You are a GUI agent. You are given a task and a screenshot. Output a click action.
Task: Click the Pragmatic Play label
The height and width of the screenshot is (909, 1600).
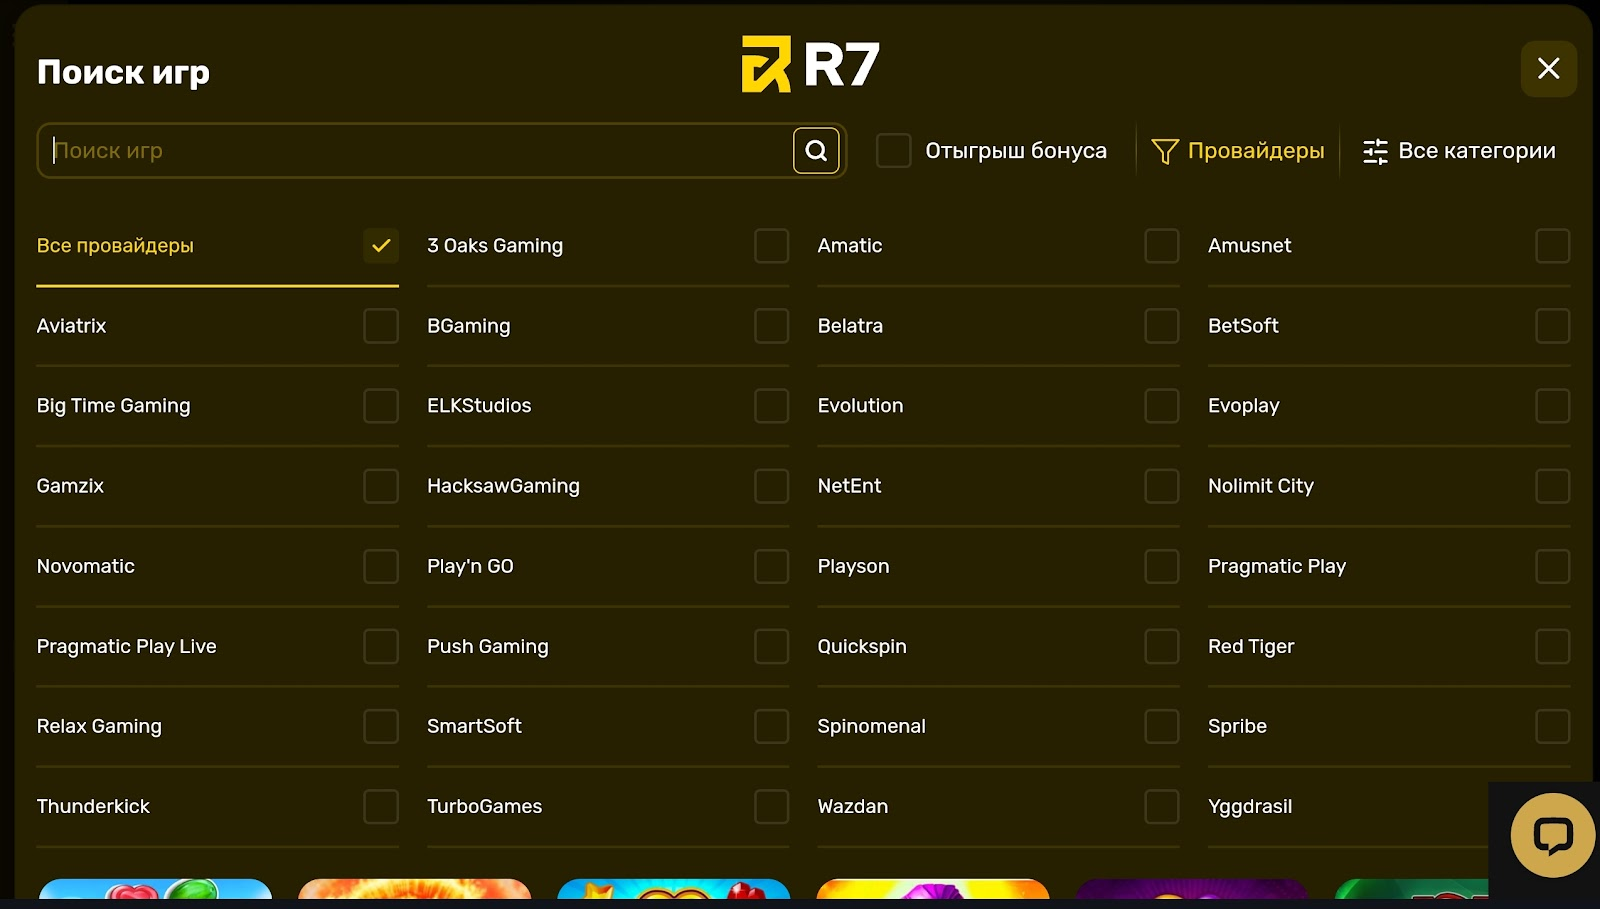coord(1277,566)
